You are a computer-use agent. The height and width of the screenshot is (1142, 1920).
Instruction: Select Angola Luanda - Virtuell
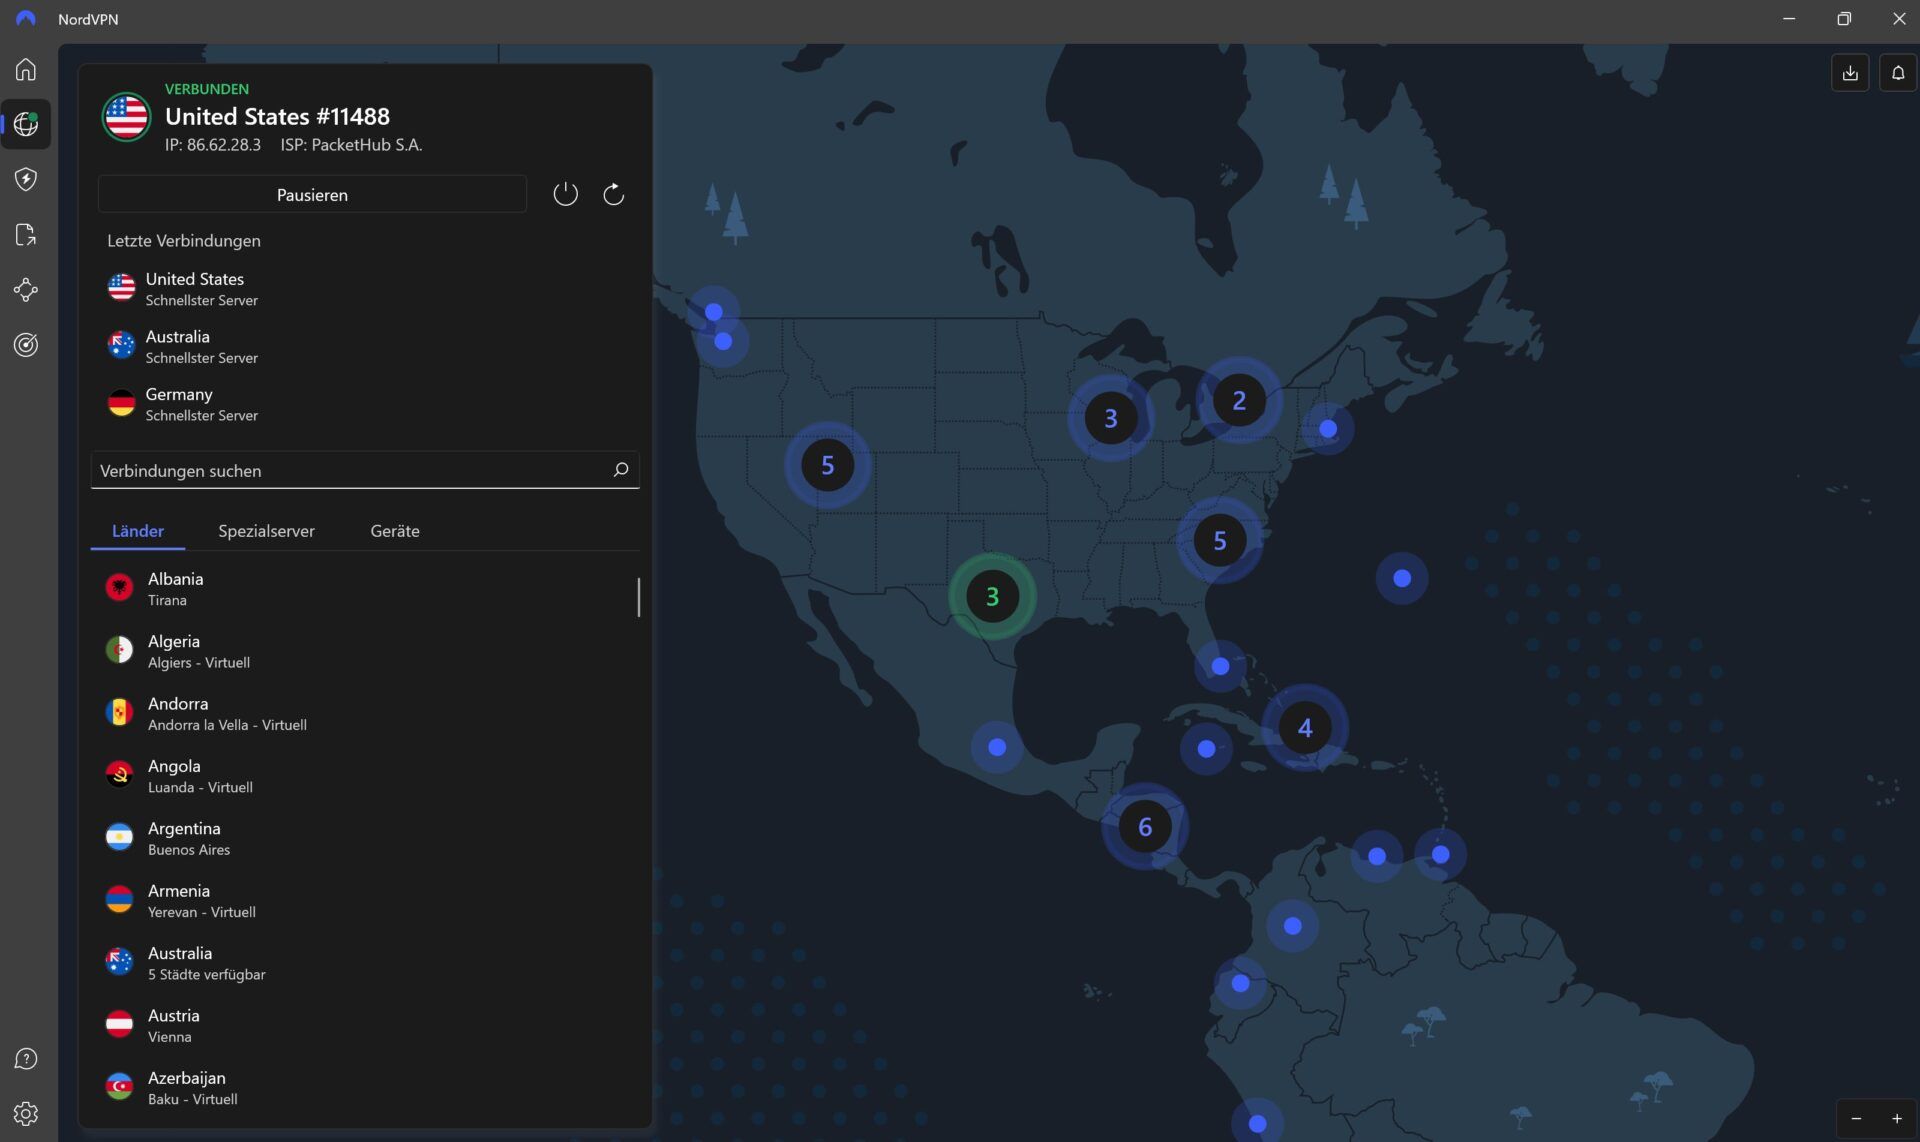click(363, 776)
